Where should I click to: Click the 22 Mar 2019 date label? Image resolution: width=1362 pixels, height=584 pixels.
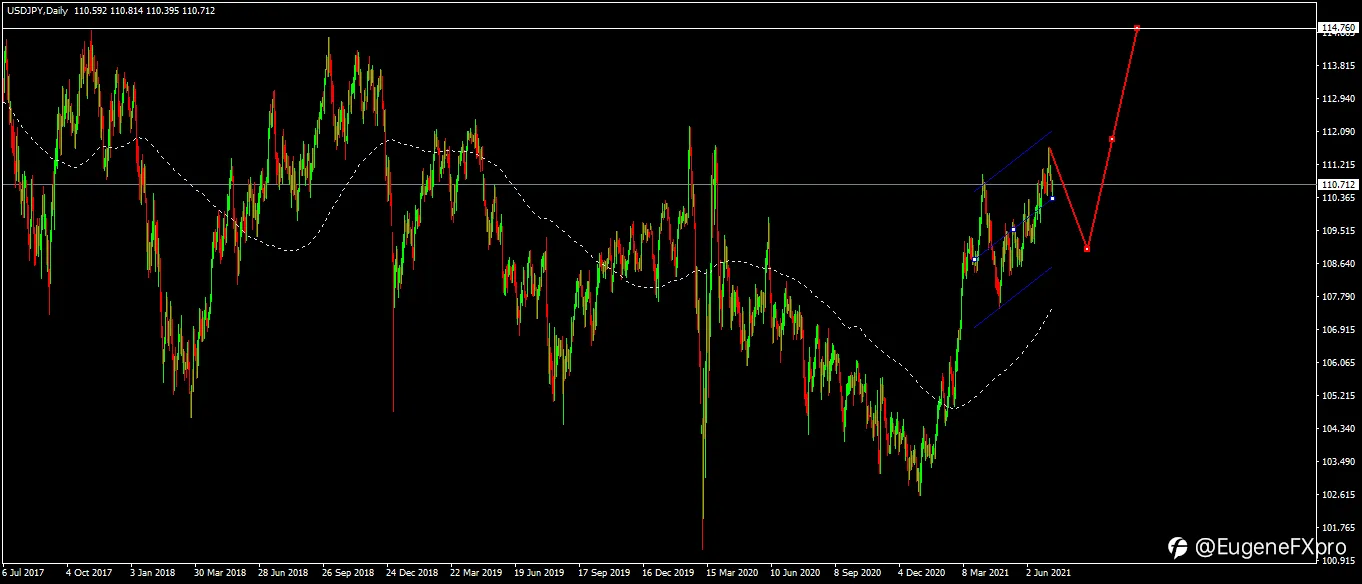point(476,574)
